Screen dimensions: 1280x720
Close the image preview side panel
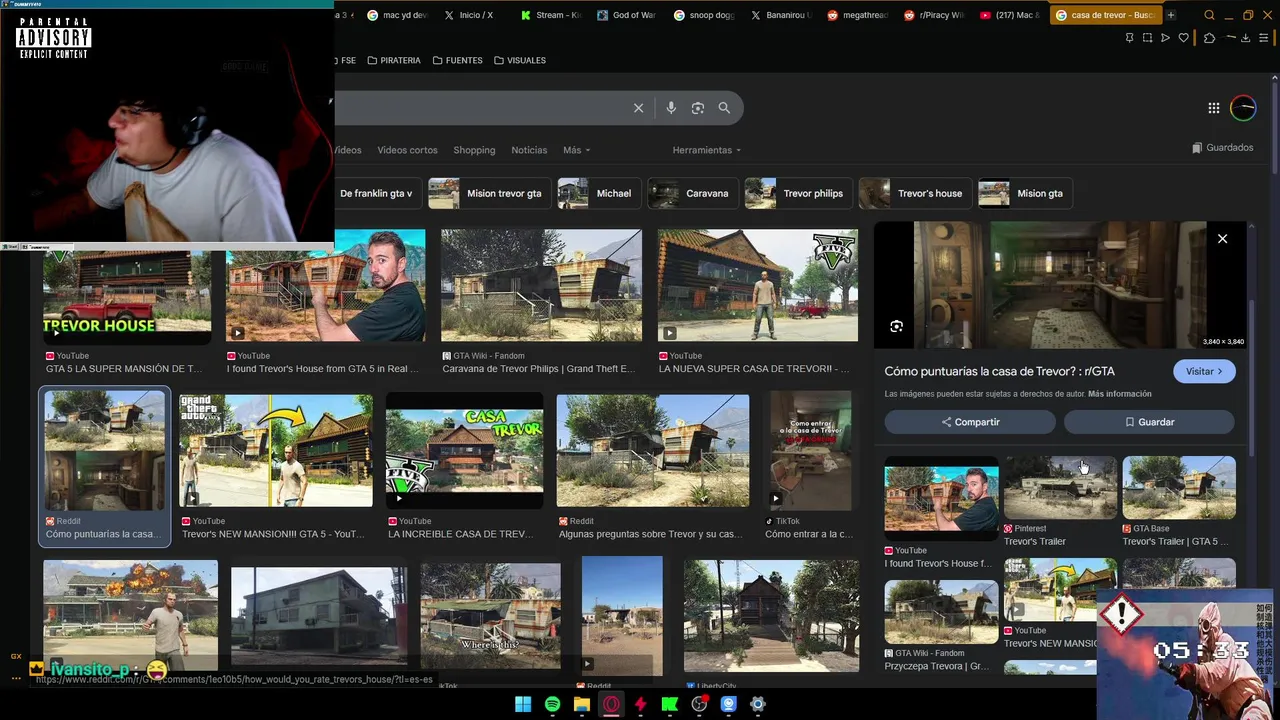pos(1222,239)
